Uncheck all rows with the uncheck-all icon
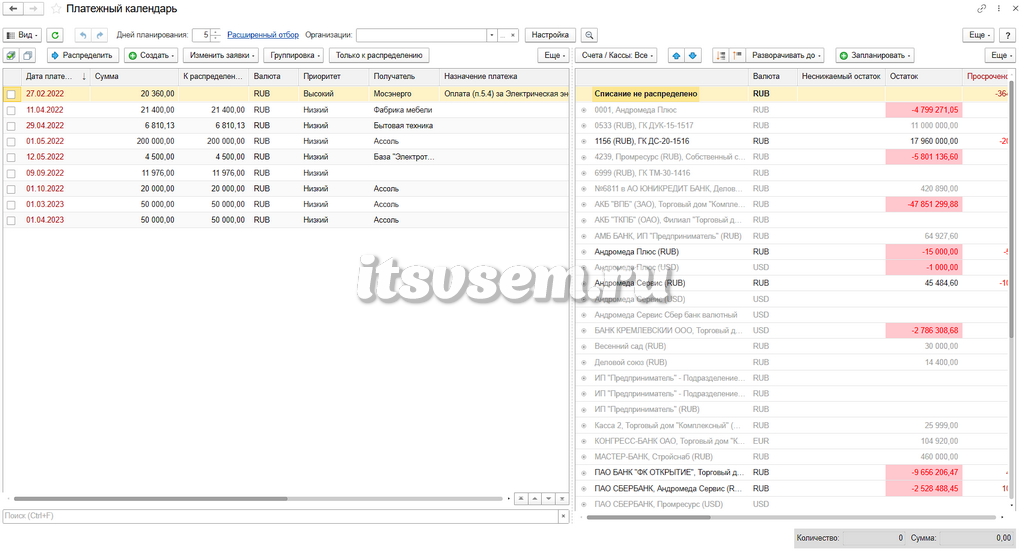The height and width of the screenshot is (554, 1024). [27, 56]
